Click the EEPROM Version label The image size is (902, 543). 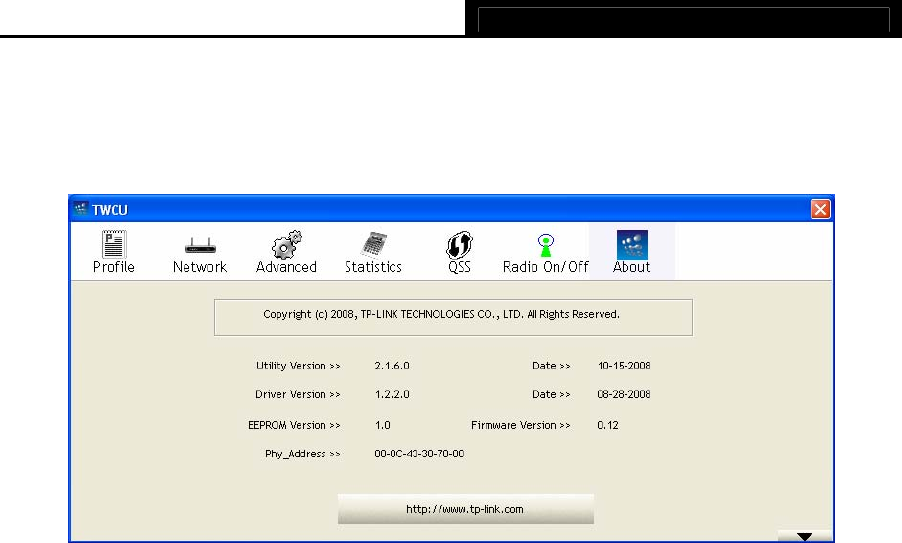294,425
